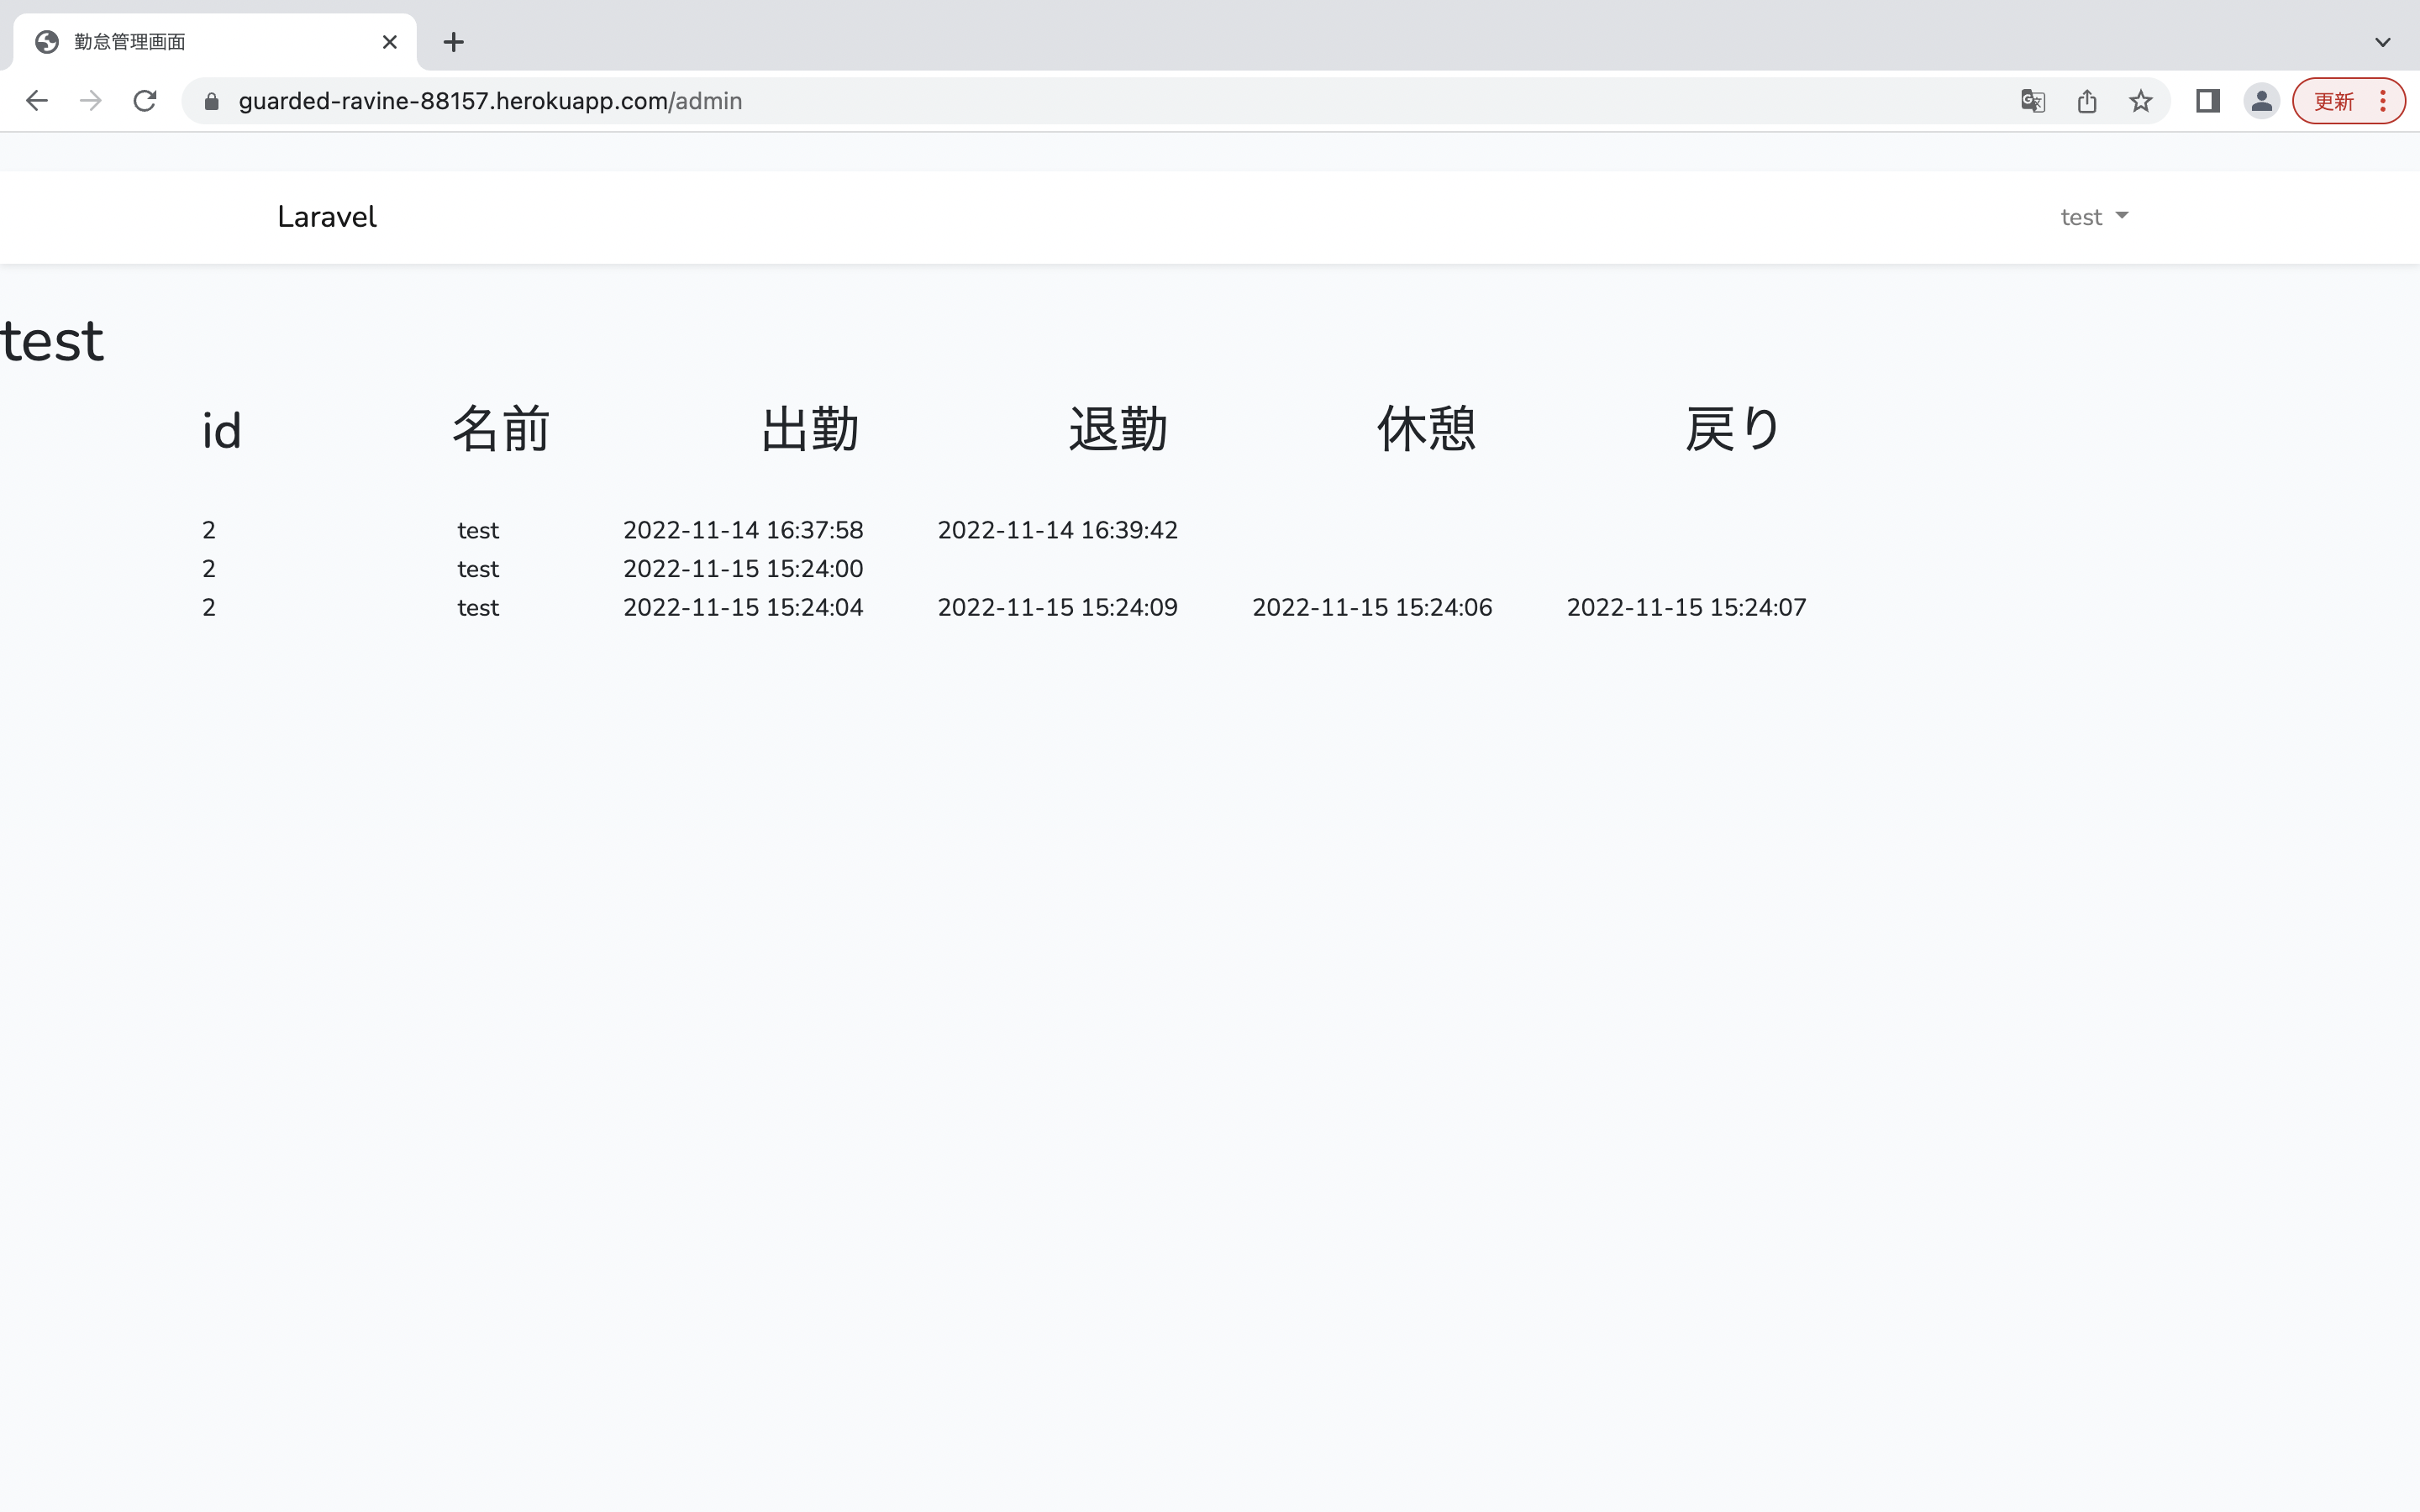Click the 更新 update button
The image size is (2420, 1512).
click(x=2334, y=101)
